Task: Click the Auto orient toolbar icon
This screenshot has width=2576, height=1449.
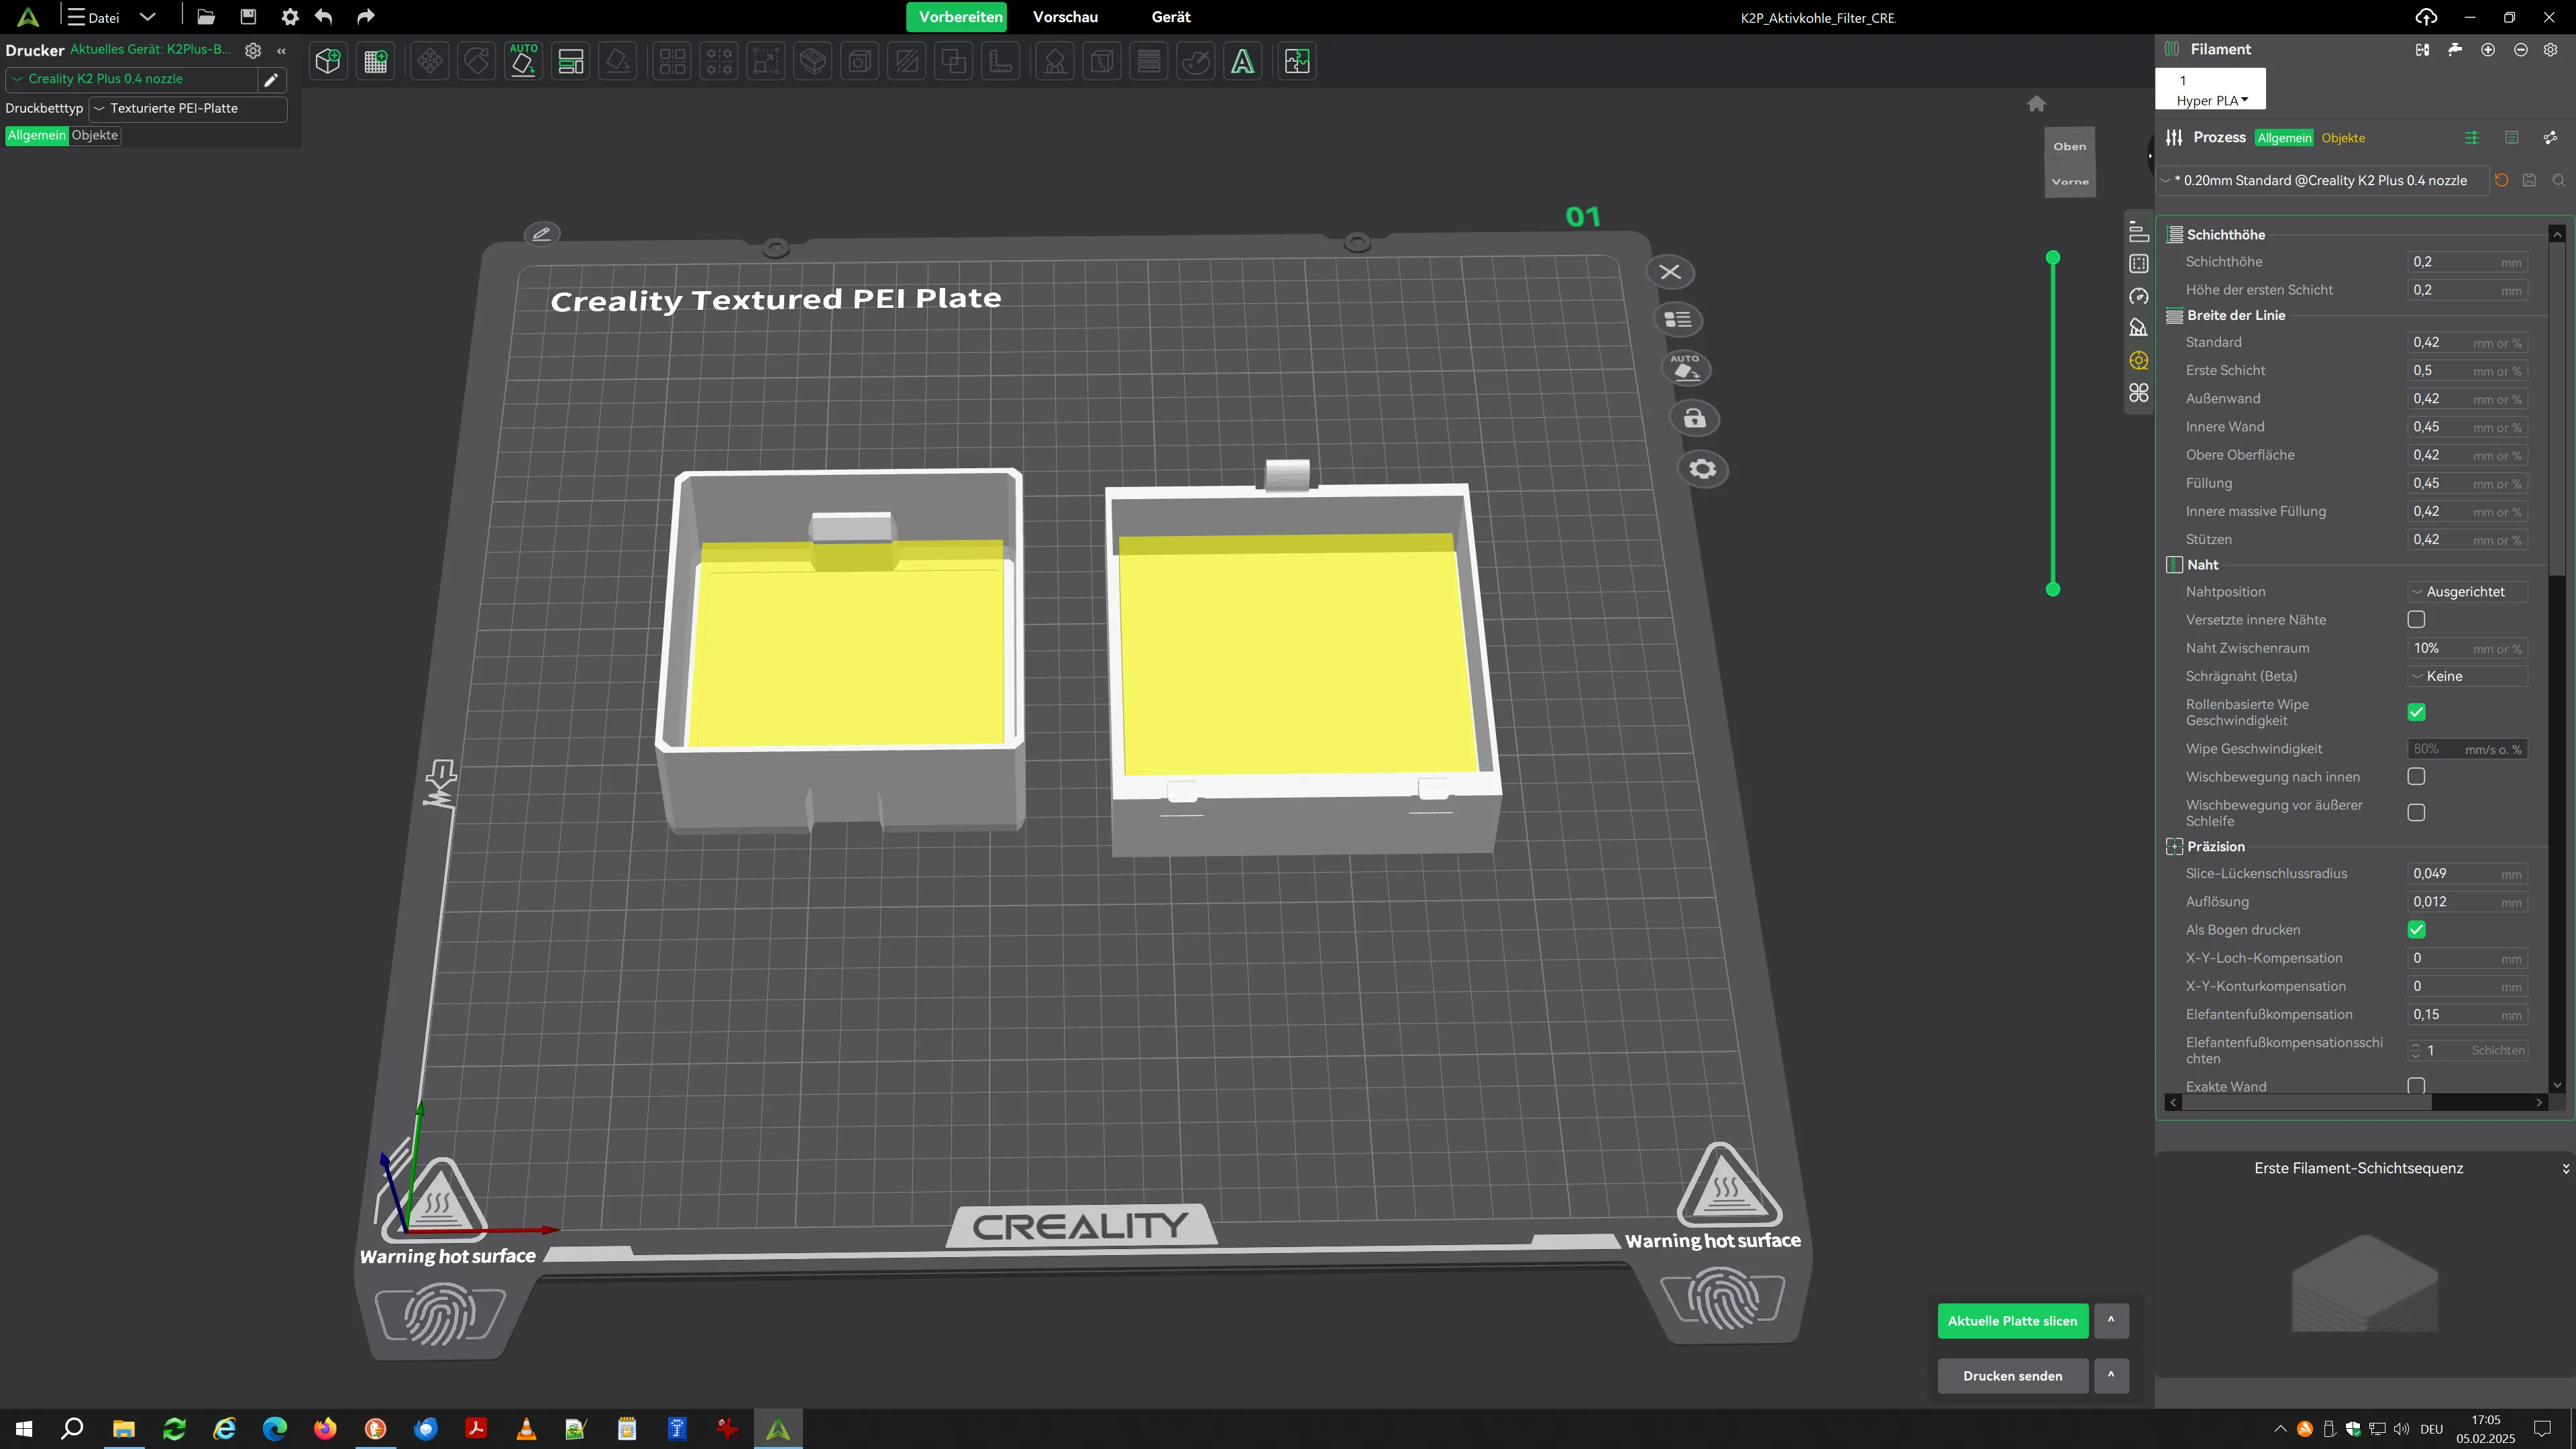Action: click(x=523, y=62)
